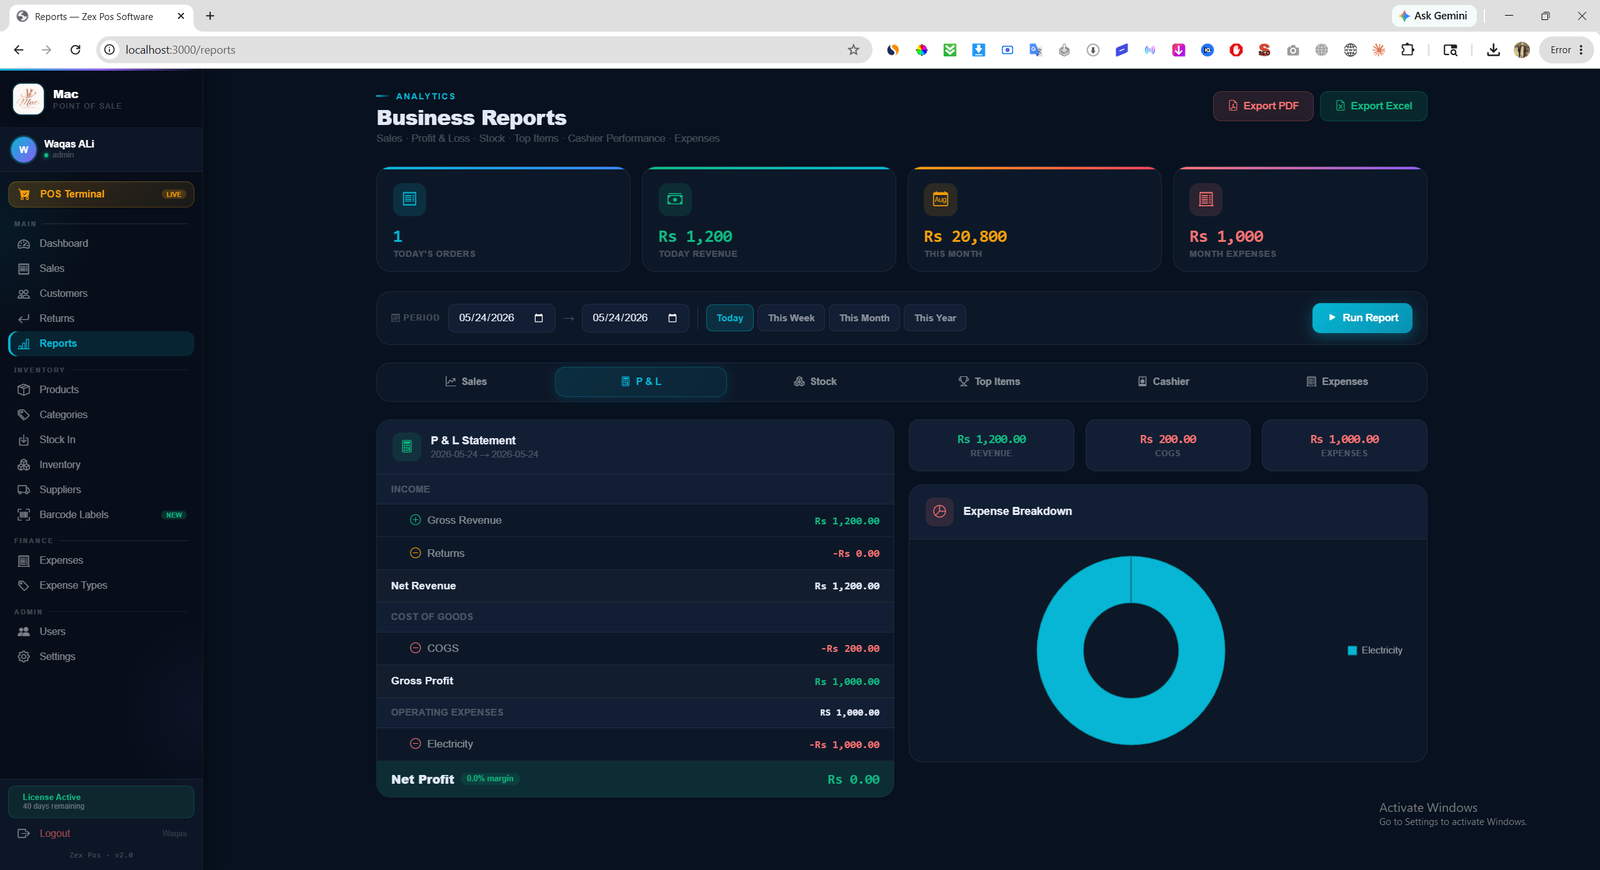Open Products under Inventory
This screenshot has height=870, width=1600.
[x=100, y=389]
